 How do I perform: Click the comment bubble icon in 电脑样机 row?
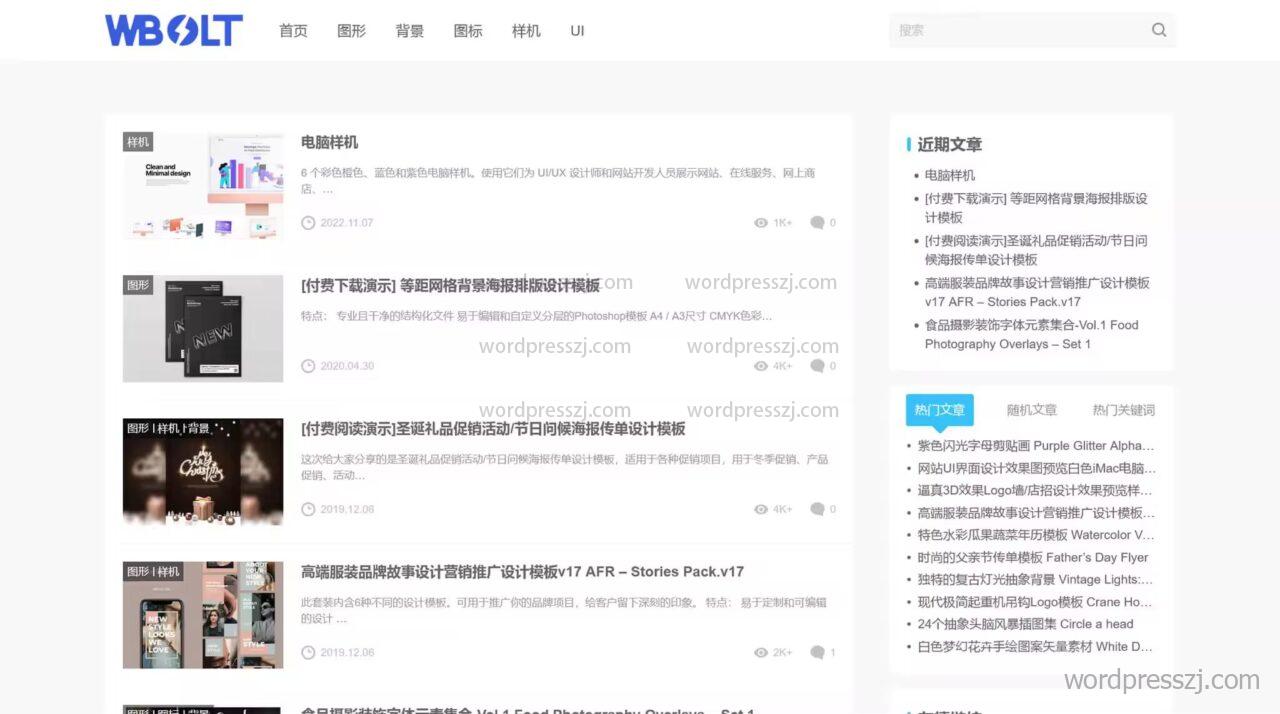[x=817, y=223]
